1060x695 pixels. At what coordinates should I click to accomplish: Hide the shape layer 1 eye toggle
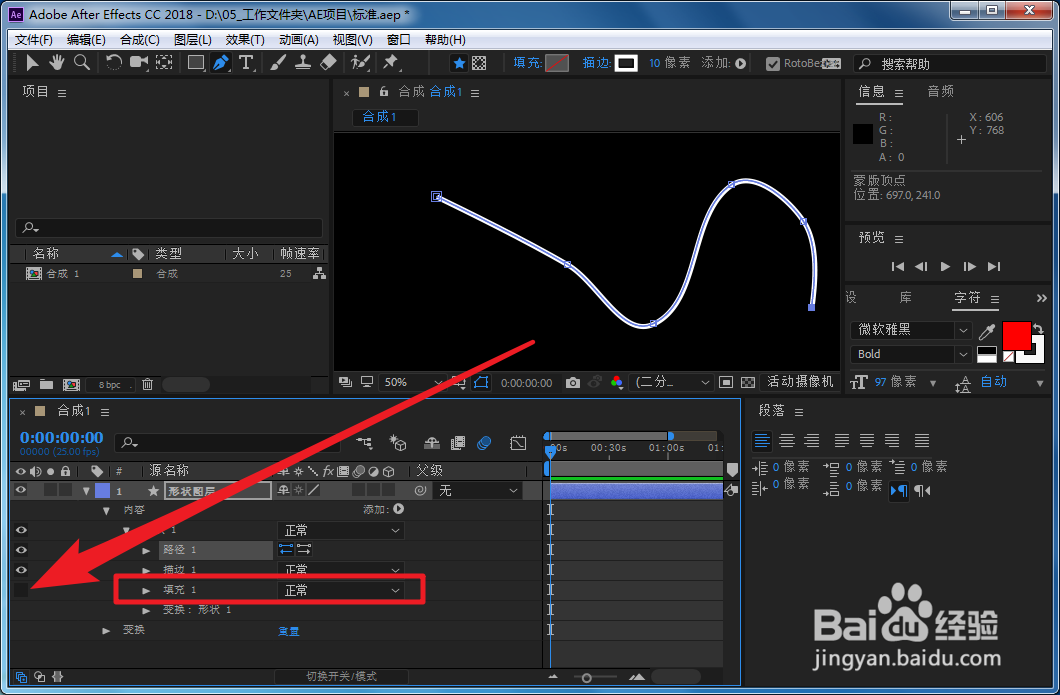21,490
